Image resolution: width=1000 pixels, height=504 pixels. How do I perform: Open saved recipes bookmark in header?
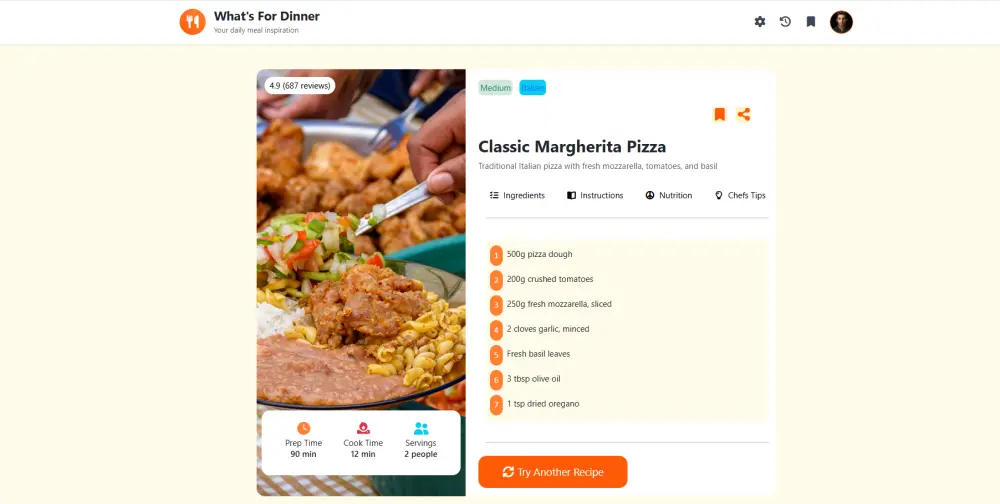(811, 22)
